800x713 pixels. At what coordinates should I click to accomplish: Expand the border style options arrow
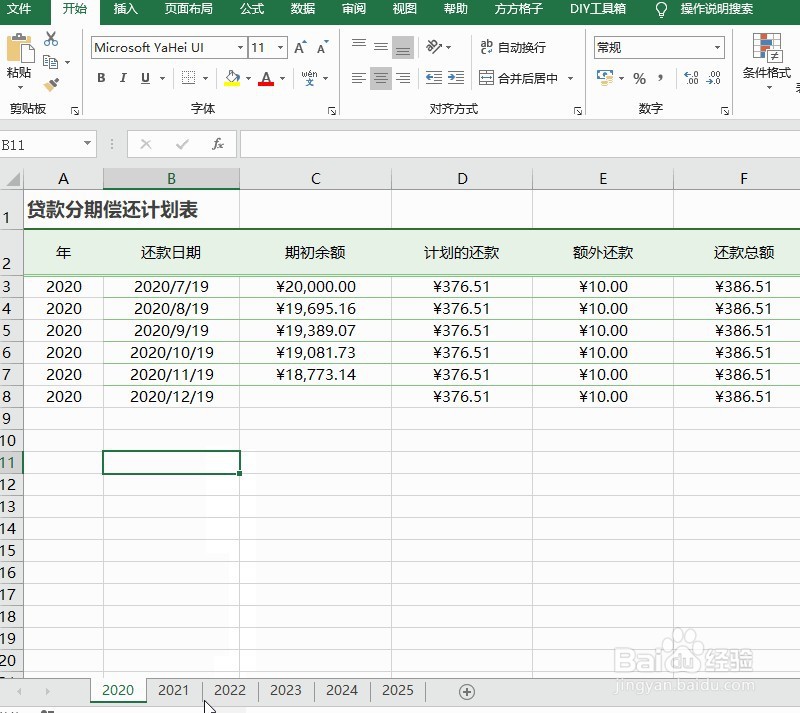coord(206,77)
